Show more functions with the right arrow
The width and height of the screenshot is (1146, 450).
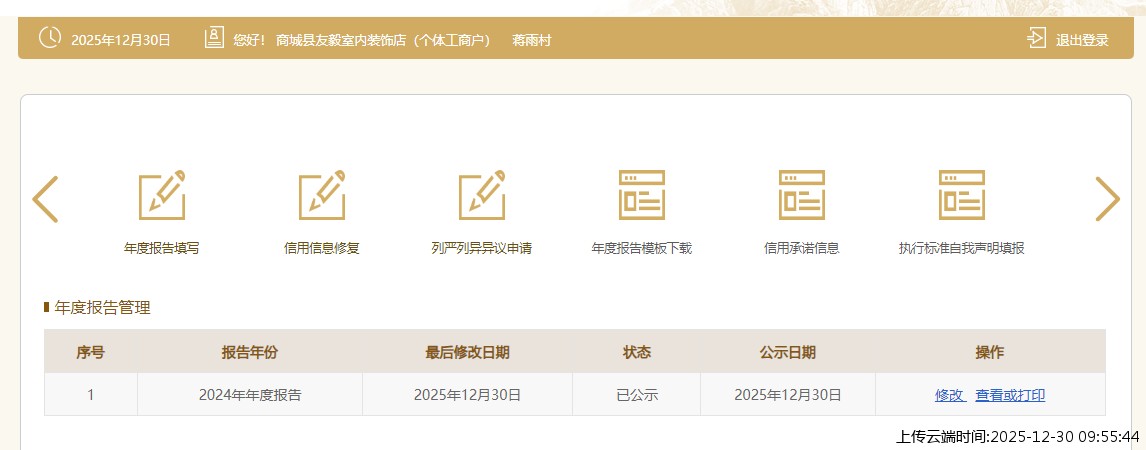pos(1107,199)
